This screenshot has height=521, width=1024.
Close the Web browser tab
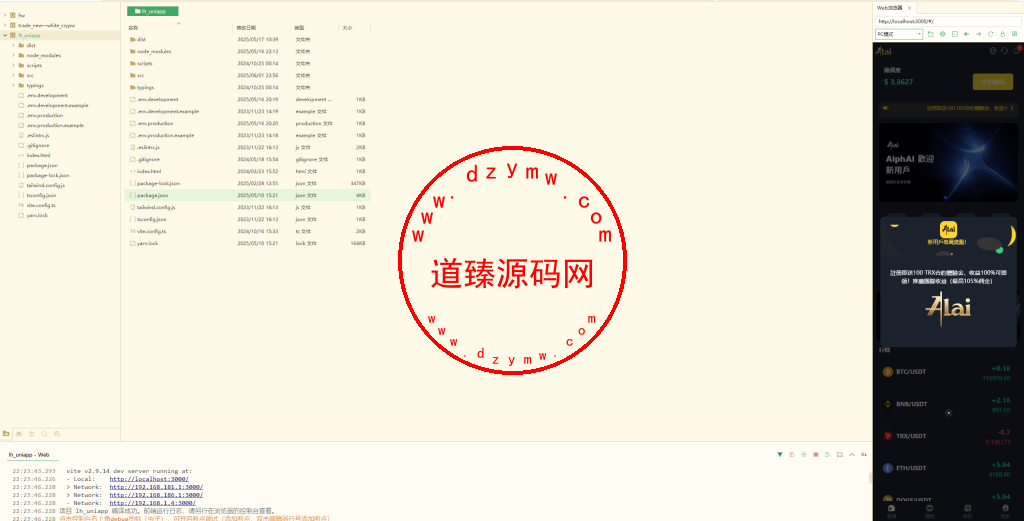(909, 8)
